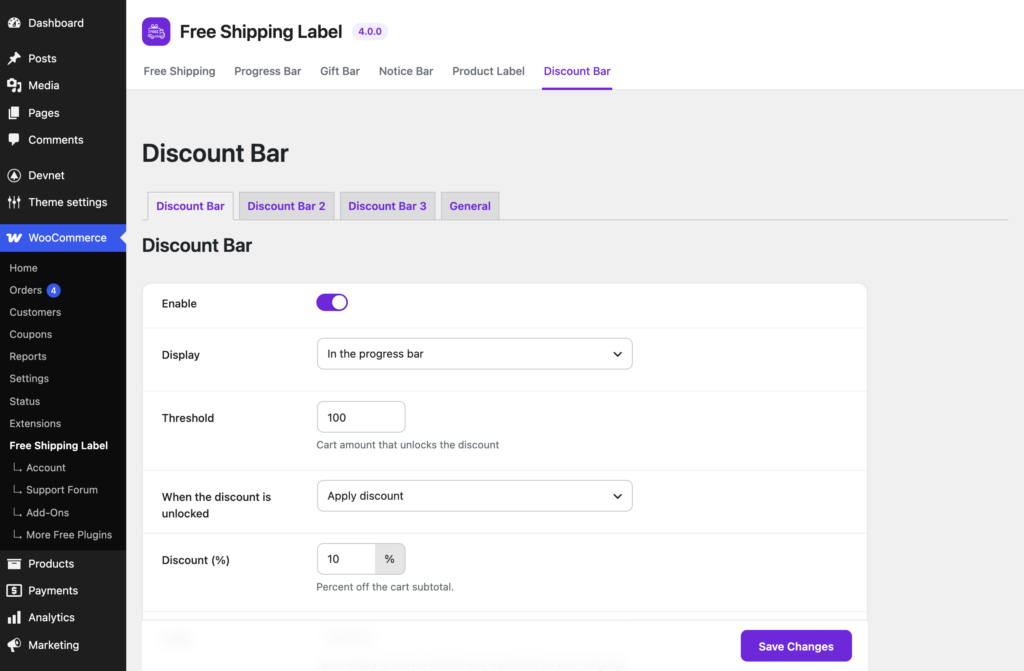Viewport: 1024px width, 671px height.
Task: Open the Account sub-item
Action: pyautogui.click(x=46, y=468)
